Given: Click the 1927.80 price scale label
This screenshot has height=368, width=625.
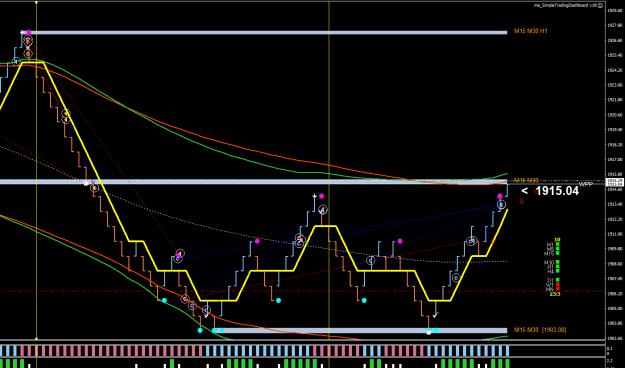Looking at the screenshot, I should [615, 25].
